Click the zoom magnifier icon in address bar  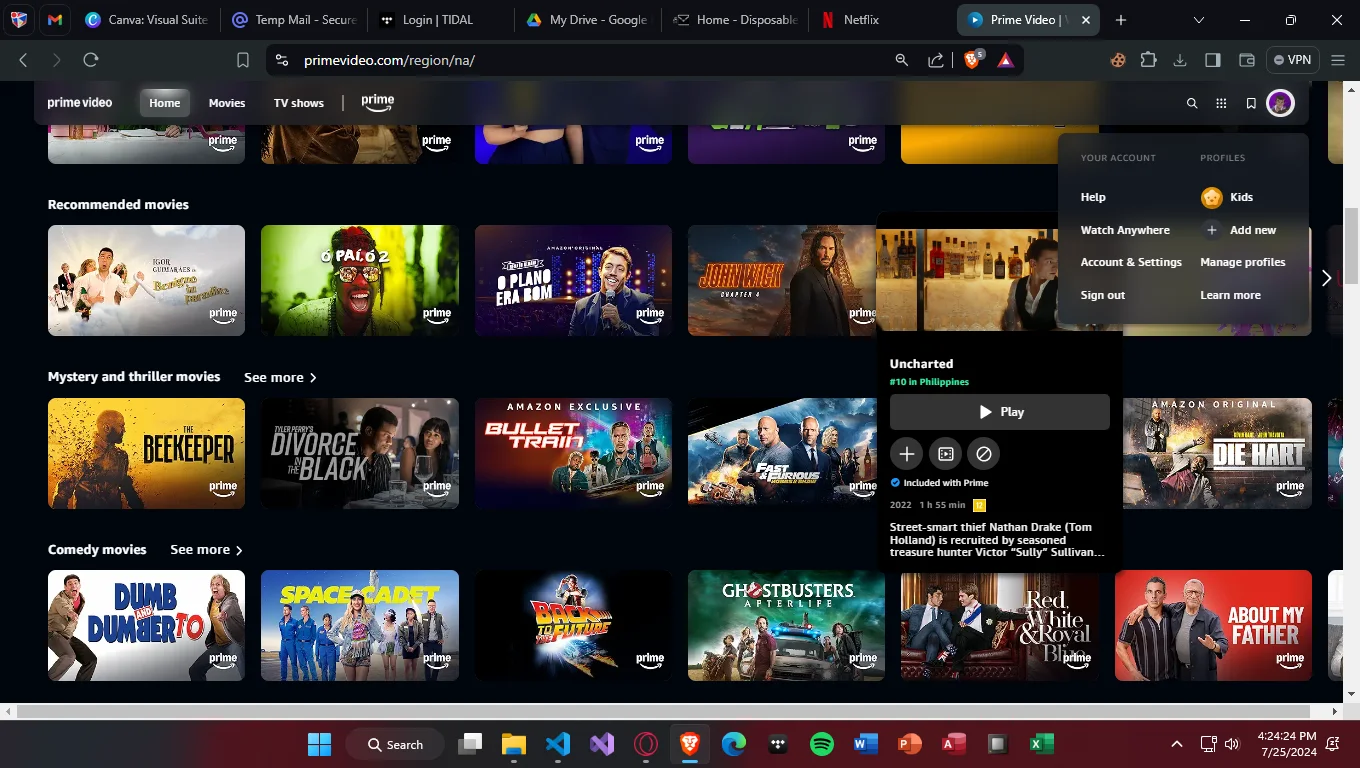tap(902, 60)
